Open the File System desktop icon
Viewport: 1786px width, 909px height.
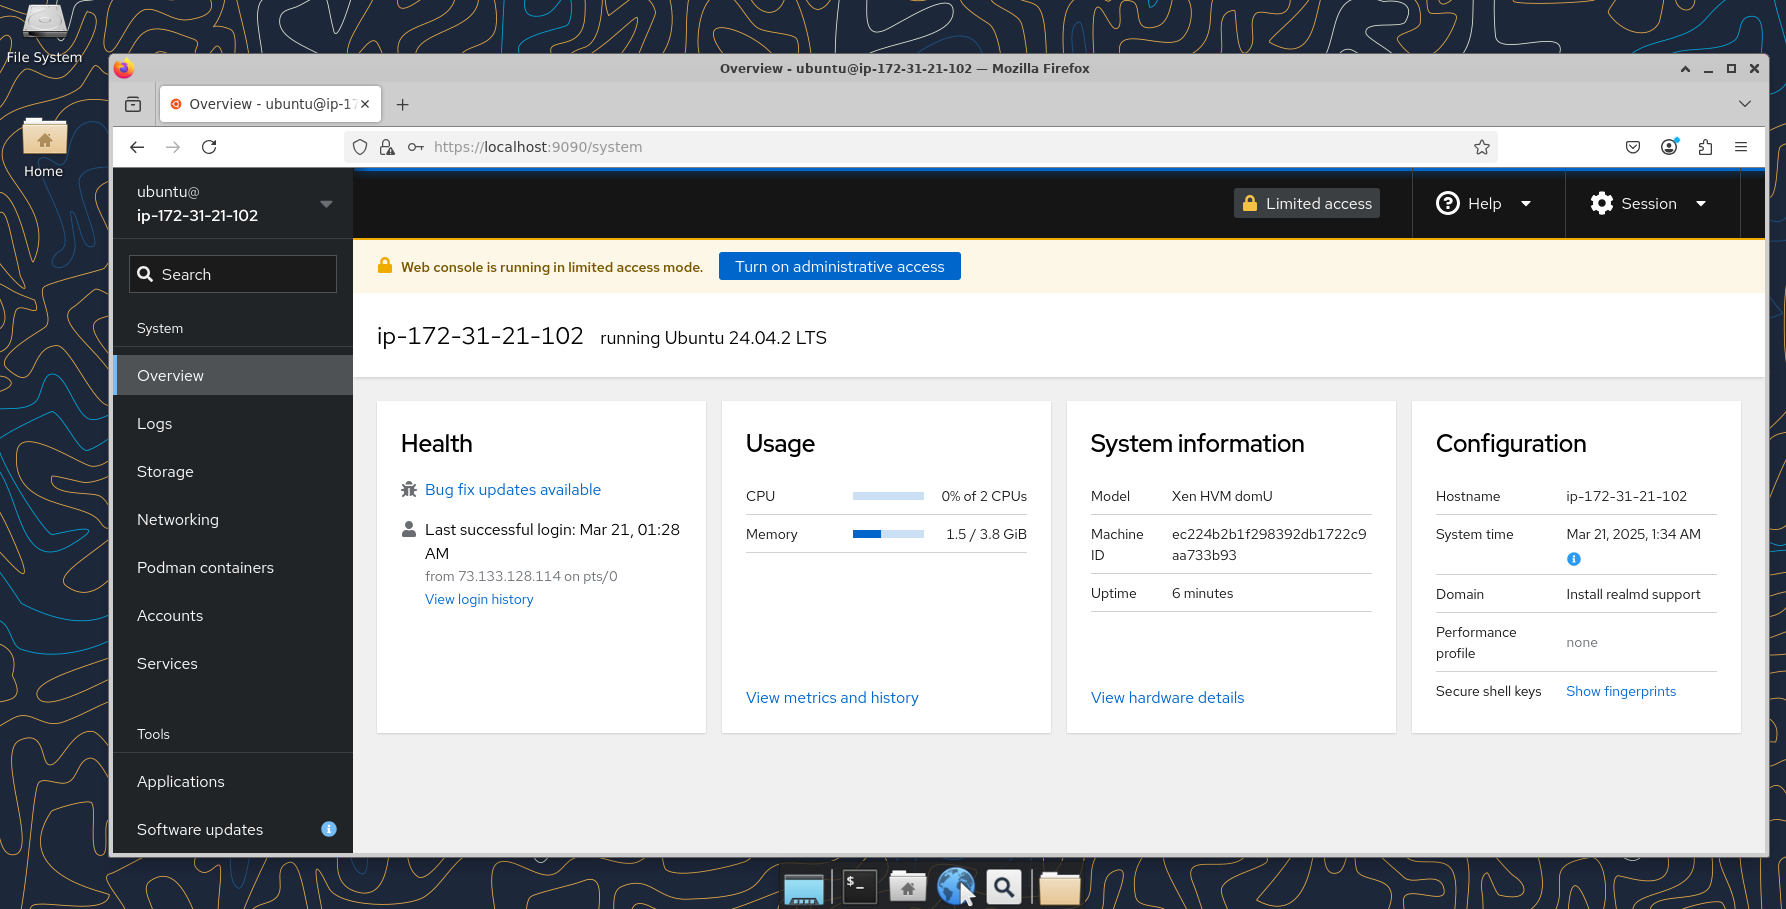pyautogui.click(x=44, y=34)
